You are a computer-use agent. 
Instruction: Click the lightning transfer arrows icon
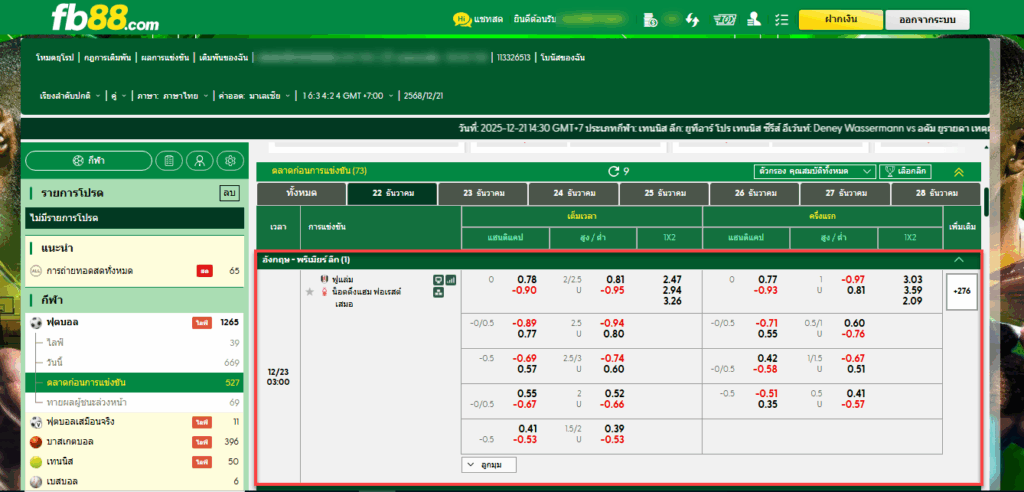click(x=692, y=20)
